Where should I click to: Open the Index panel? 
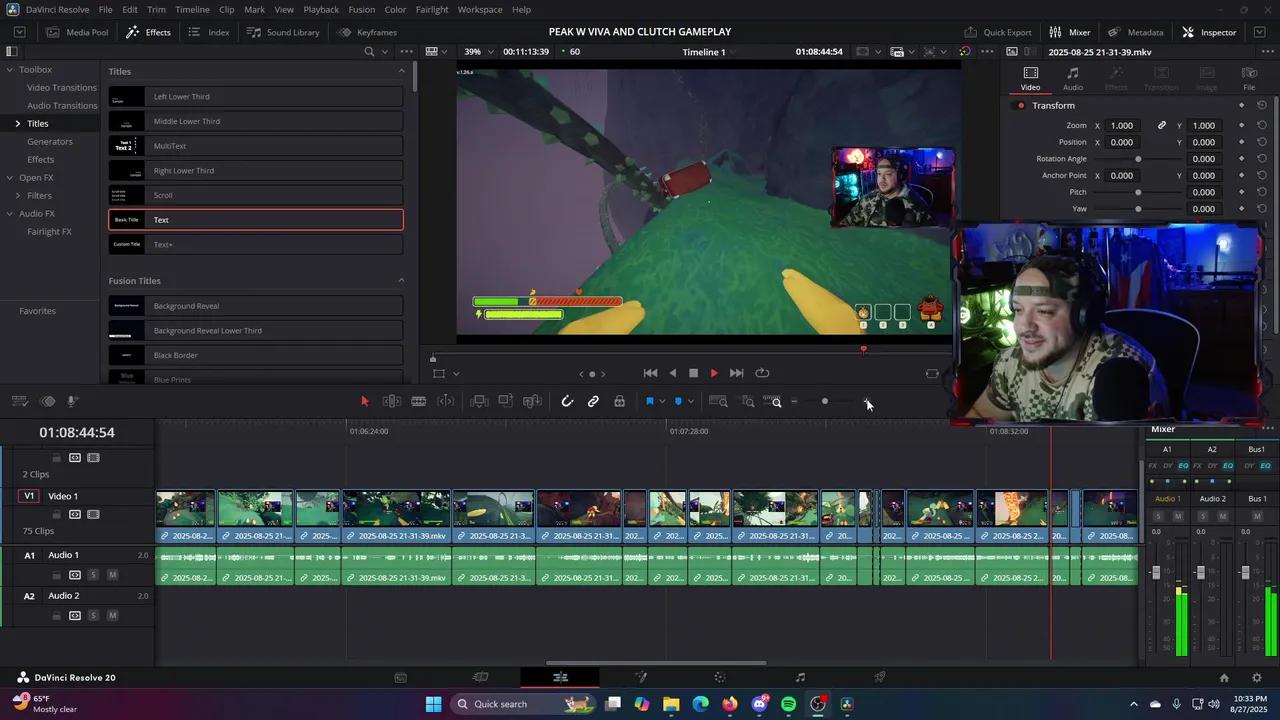click(209, 32)
